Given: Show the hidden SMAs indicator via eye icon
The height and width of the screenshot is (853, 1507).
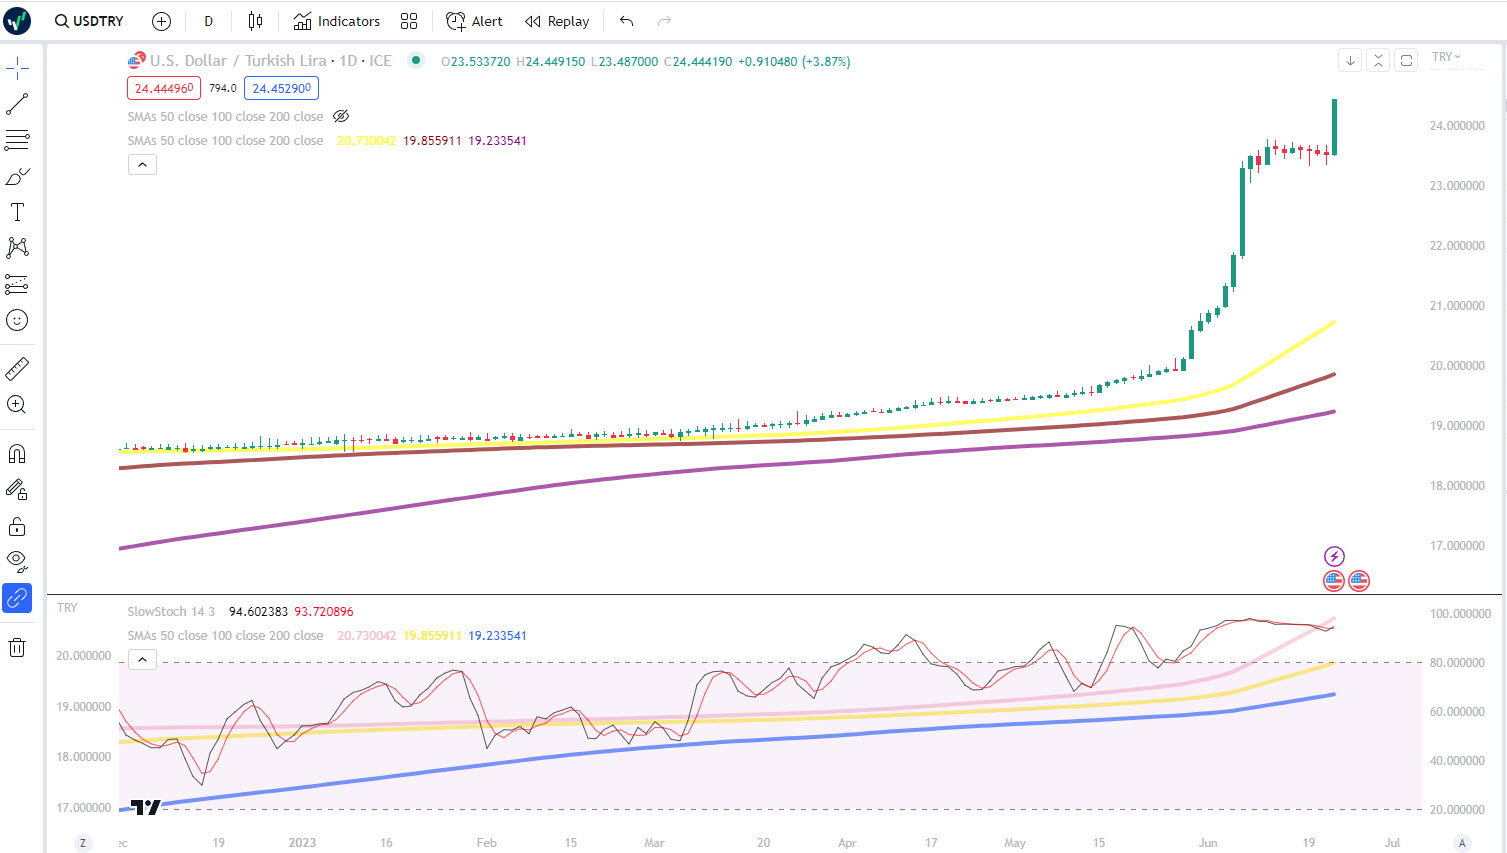Looking at the screenshot, I should point(341,116).
